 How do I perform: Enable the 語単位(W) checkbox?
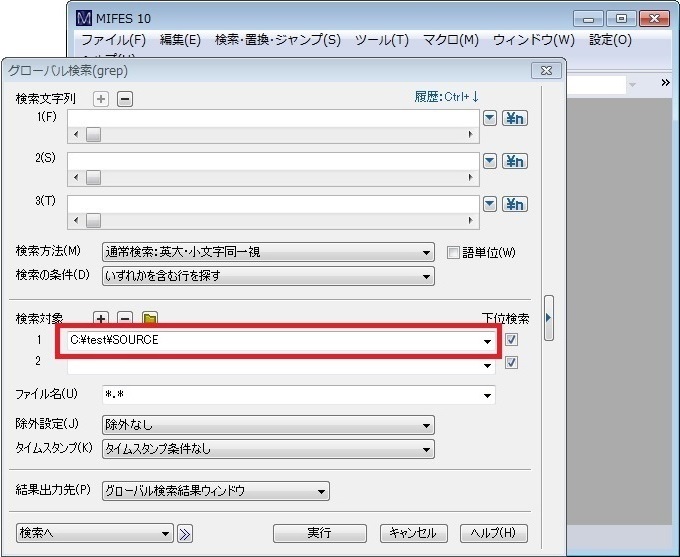tap(453, 252)
